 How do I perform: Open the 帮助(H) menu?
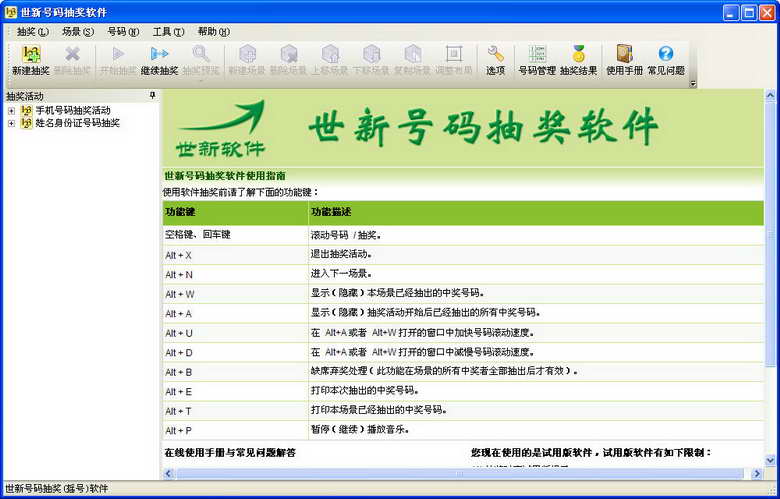(x=214, y=32)
